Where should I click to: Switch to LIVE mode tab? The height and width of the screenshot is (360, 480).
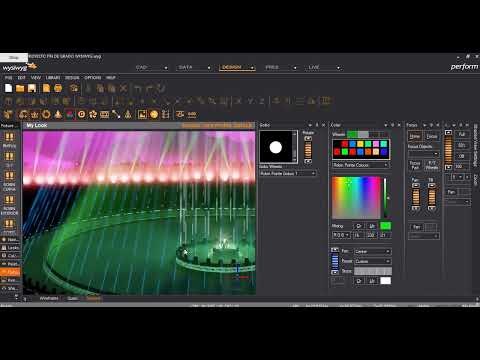pos(314,67)
